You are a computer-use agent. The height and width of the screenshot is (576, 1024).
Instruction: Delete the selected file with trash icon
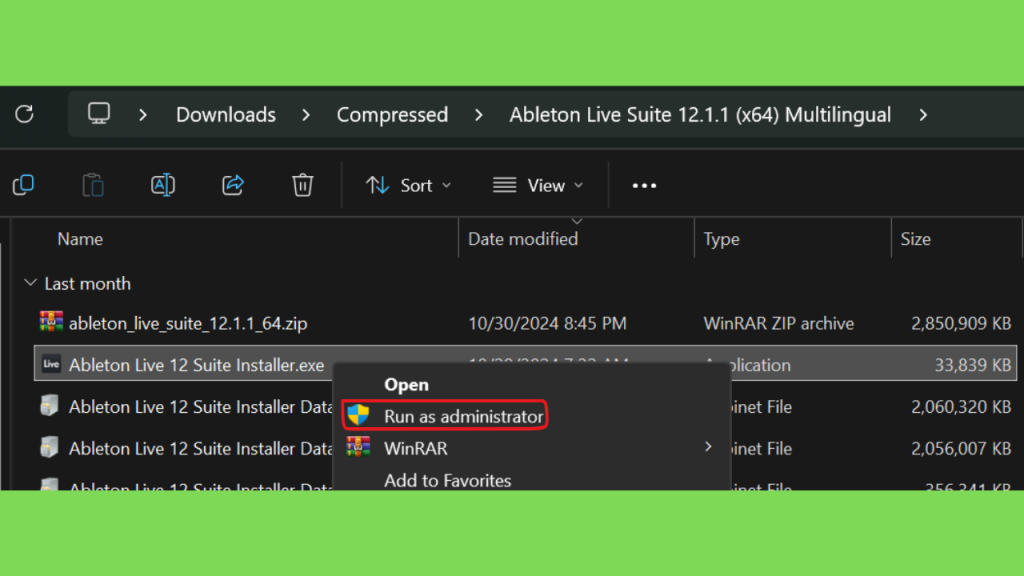click(302, 185)
